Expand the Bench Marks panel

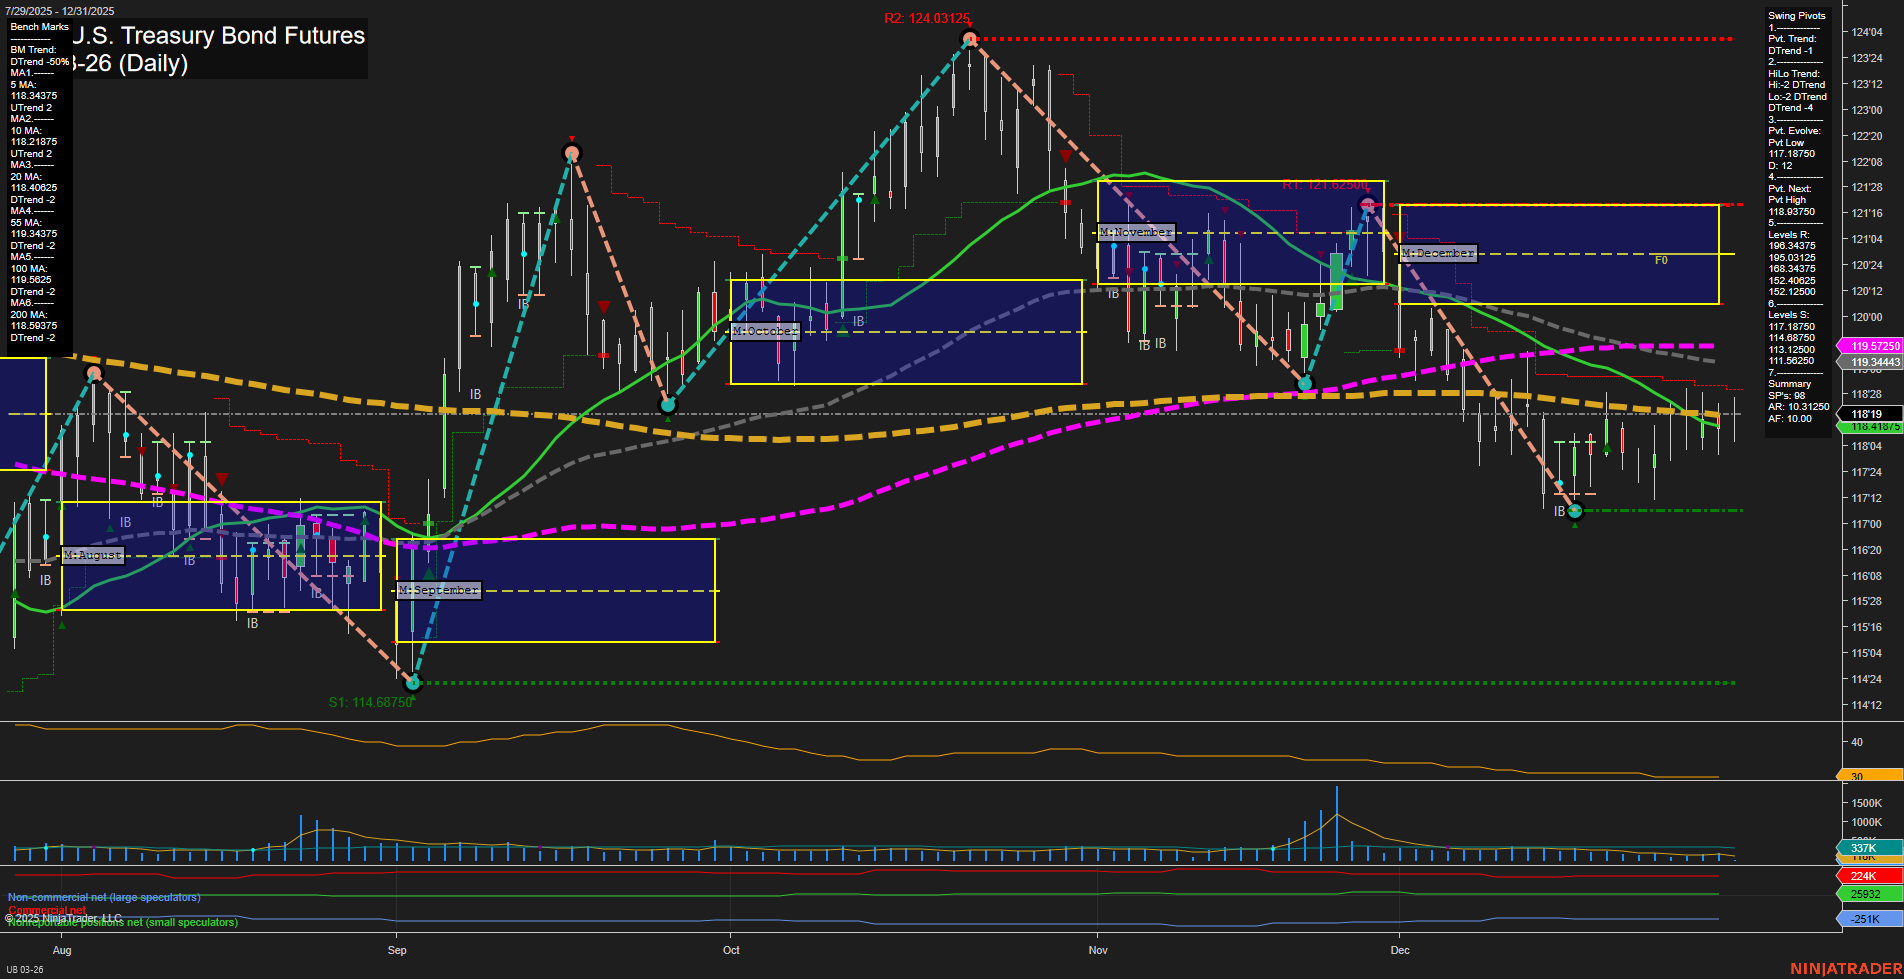click(39, 27)
